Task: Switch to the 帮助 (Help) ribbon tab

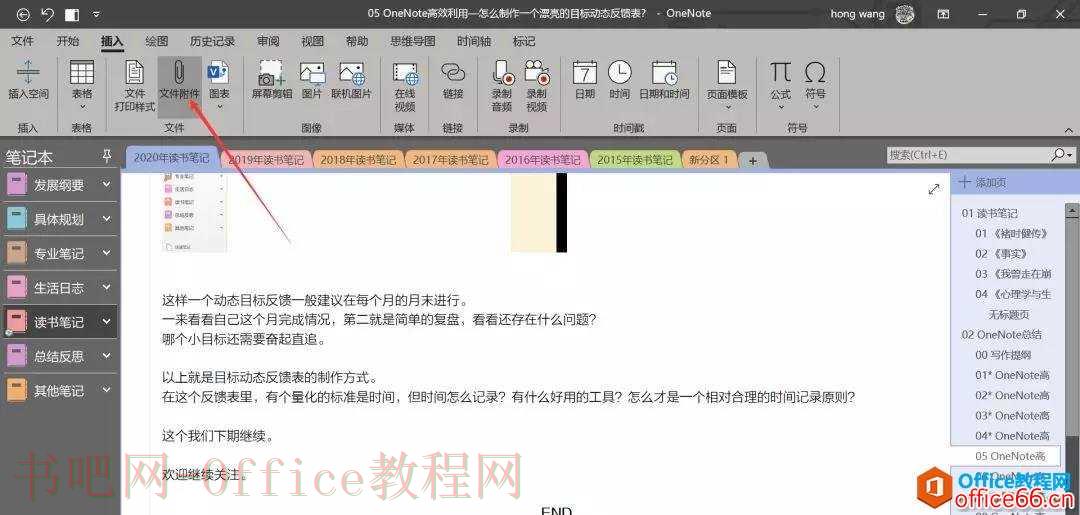Action: coord(357,41)
